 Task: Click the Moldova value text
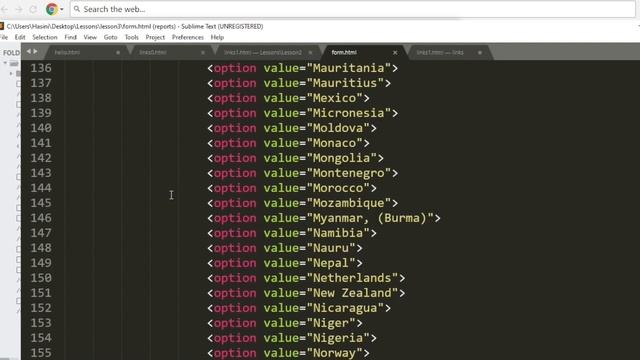(x=338, y=128)
